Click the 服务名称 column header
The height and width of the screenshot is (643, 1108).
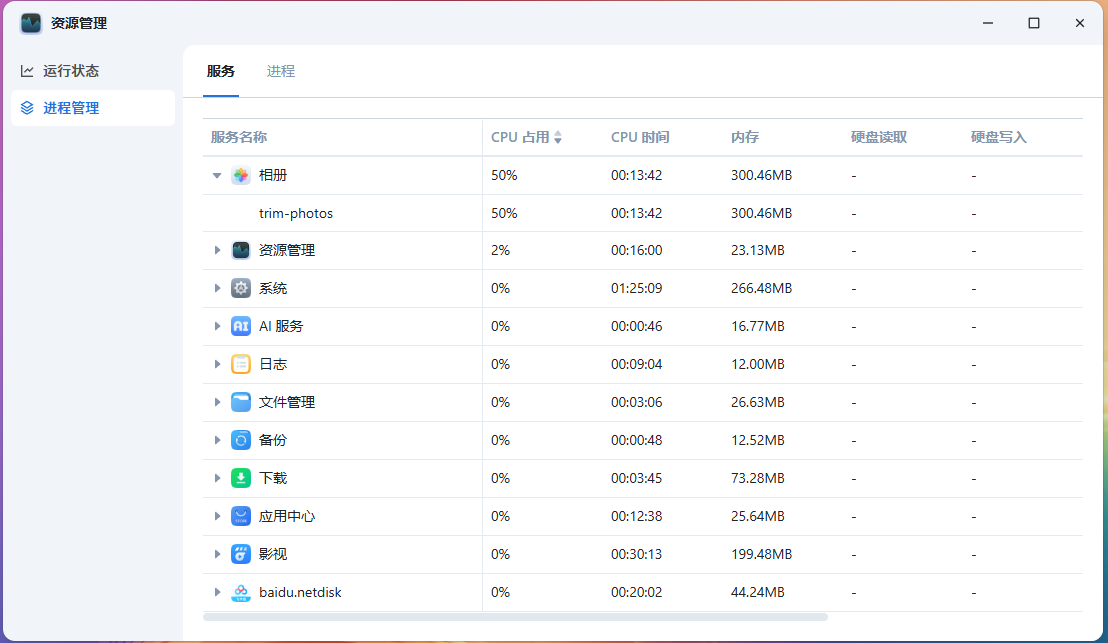(239, 137)
